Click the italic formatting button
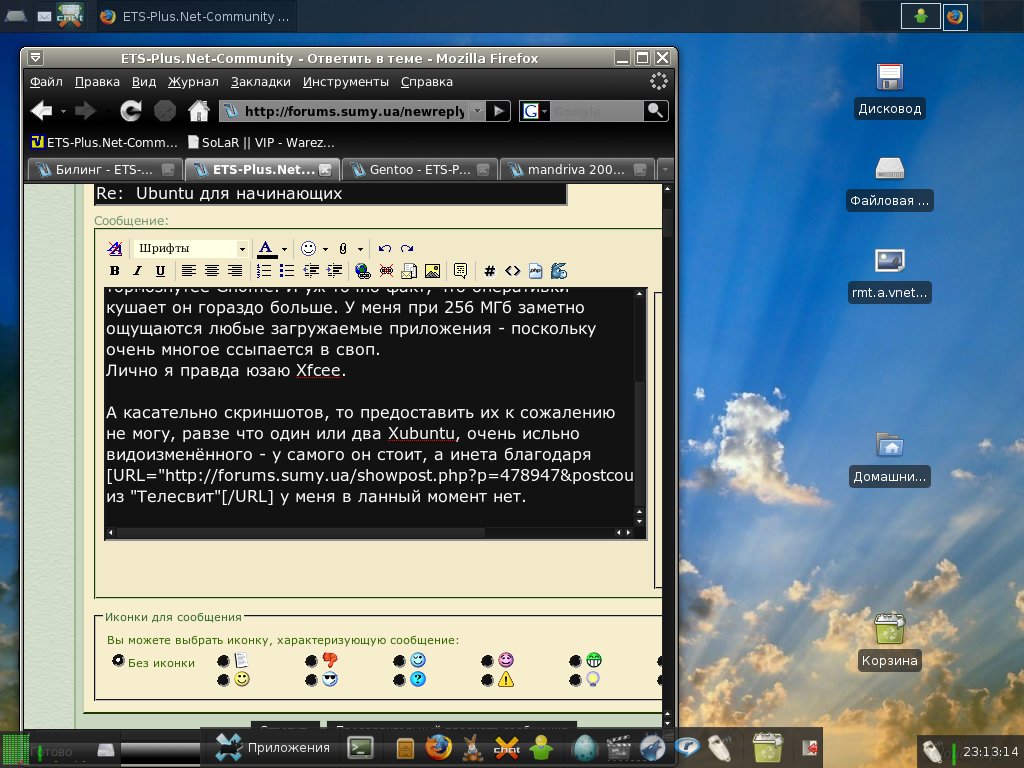 pos(137,271)
